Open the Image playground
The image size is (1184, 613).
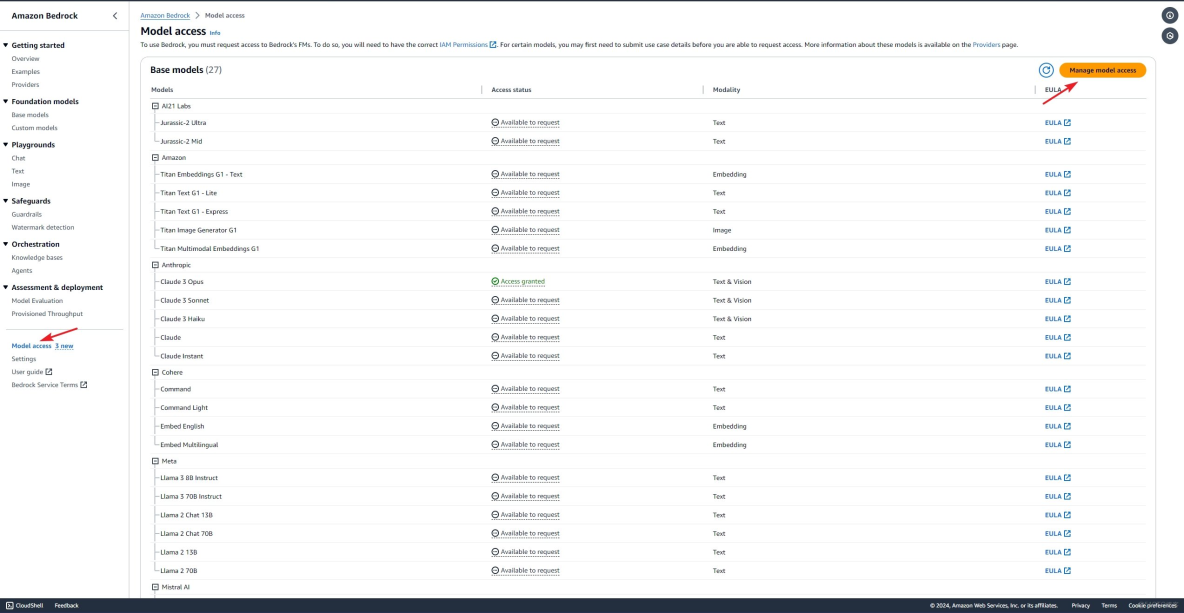(x=20, y=183)
